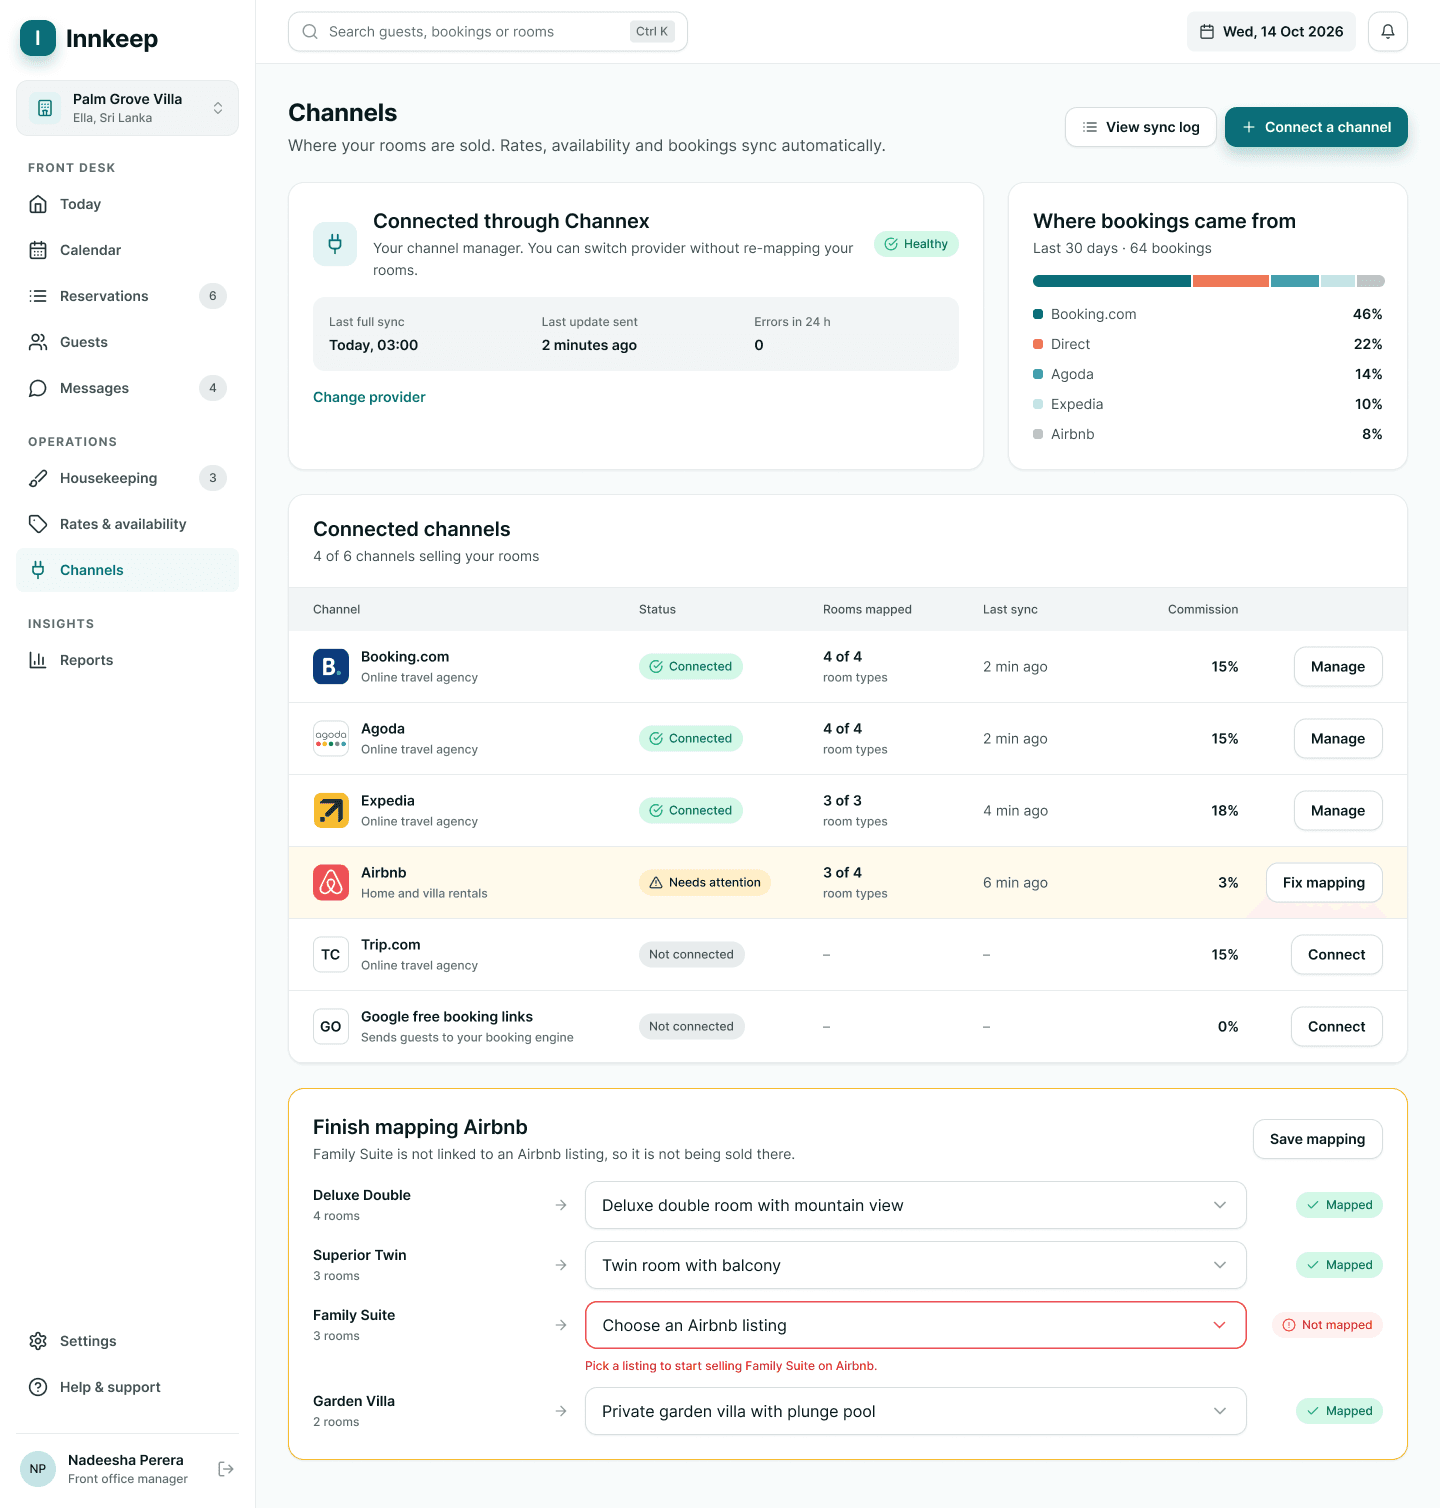Click the Booking.com channel logo
Image resolution: width=1440 pixels, height=1508 pixels.
331,666
